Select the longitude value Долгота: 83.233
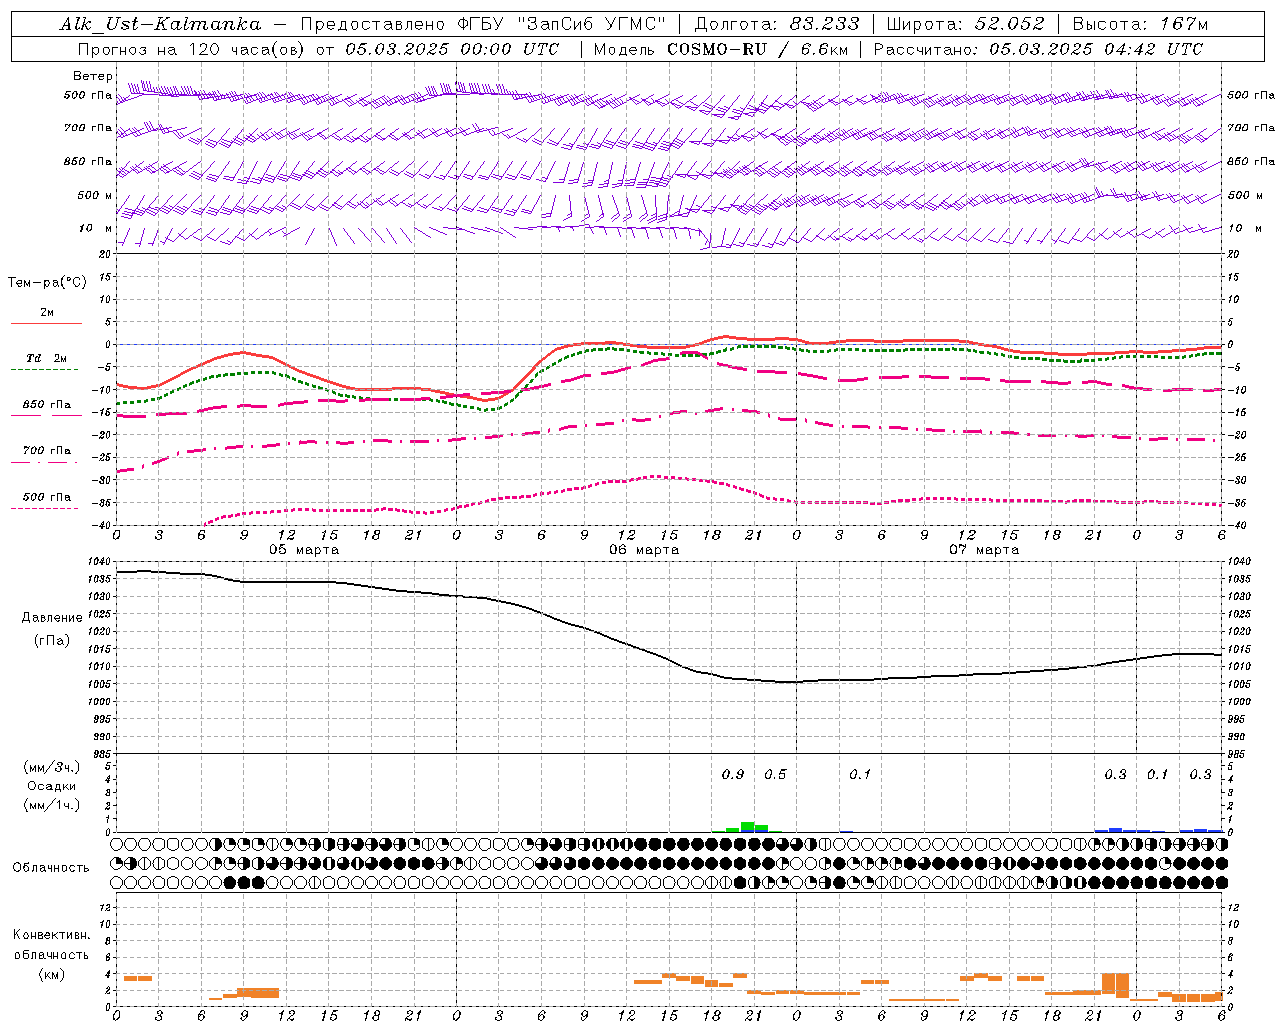Screen dimensions: 1280x1024 [776, 24]
